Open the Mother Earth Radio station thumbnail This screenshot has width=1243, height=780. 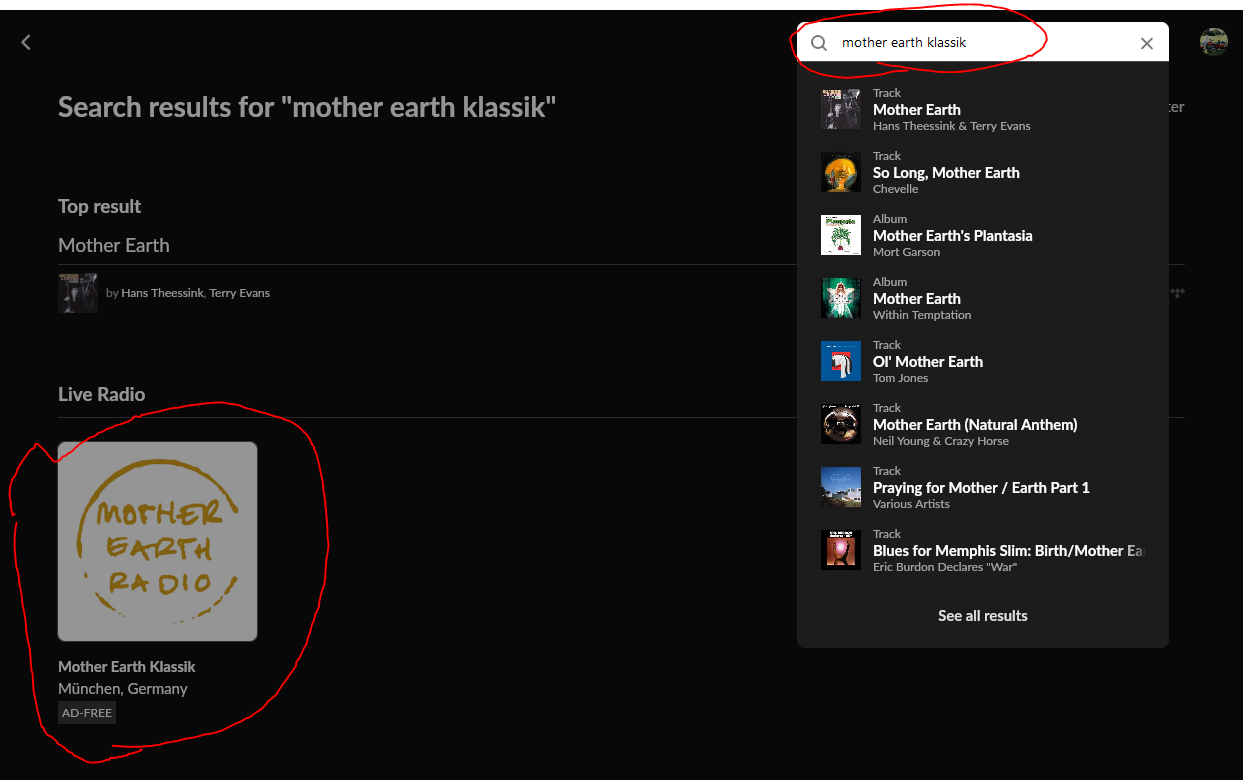pyautogui.click(x=157, y=541)
